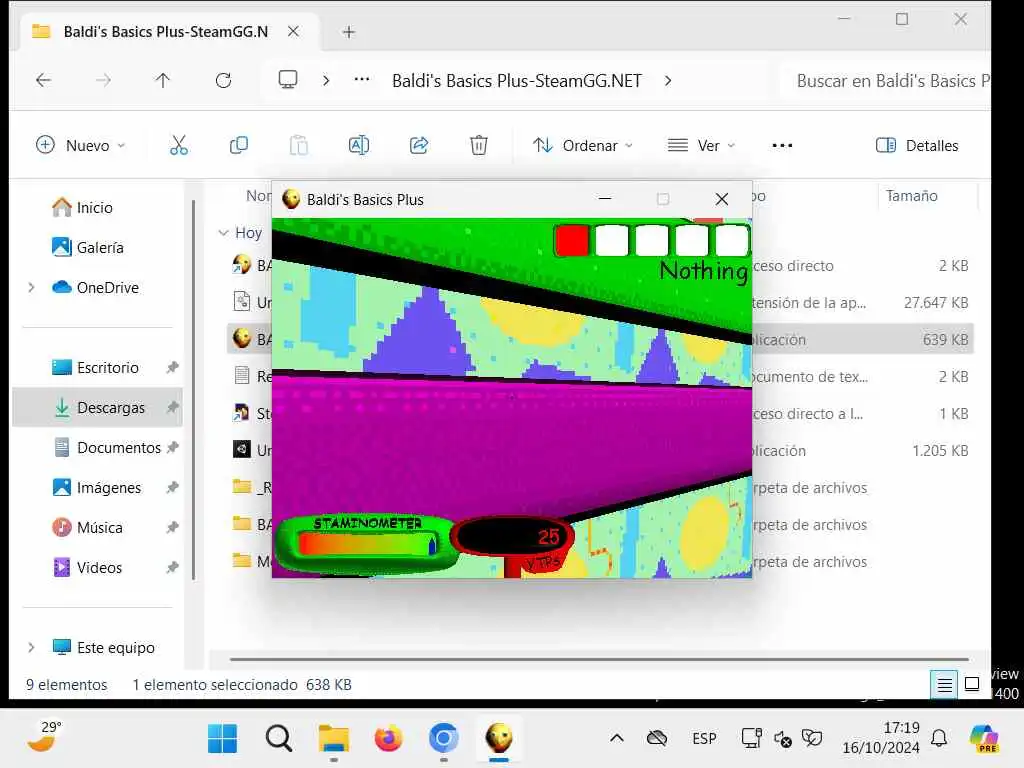Unpin Imágenes via its pin icon

point(172,487)
